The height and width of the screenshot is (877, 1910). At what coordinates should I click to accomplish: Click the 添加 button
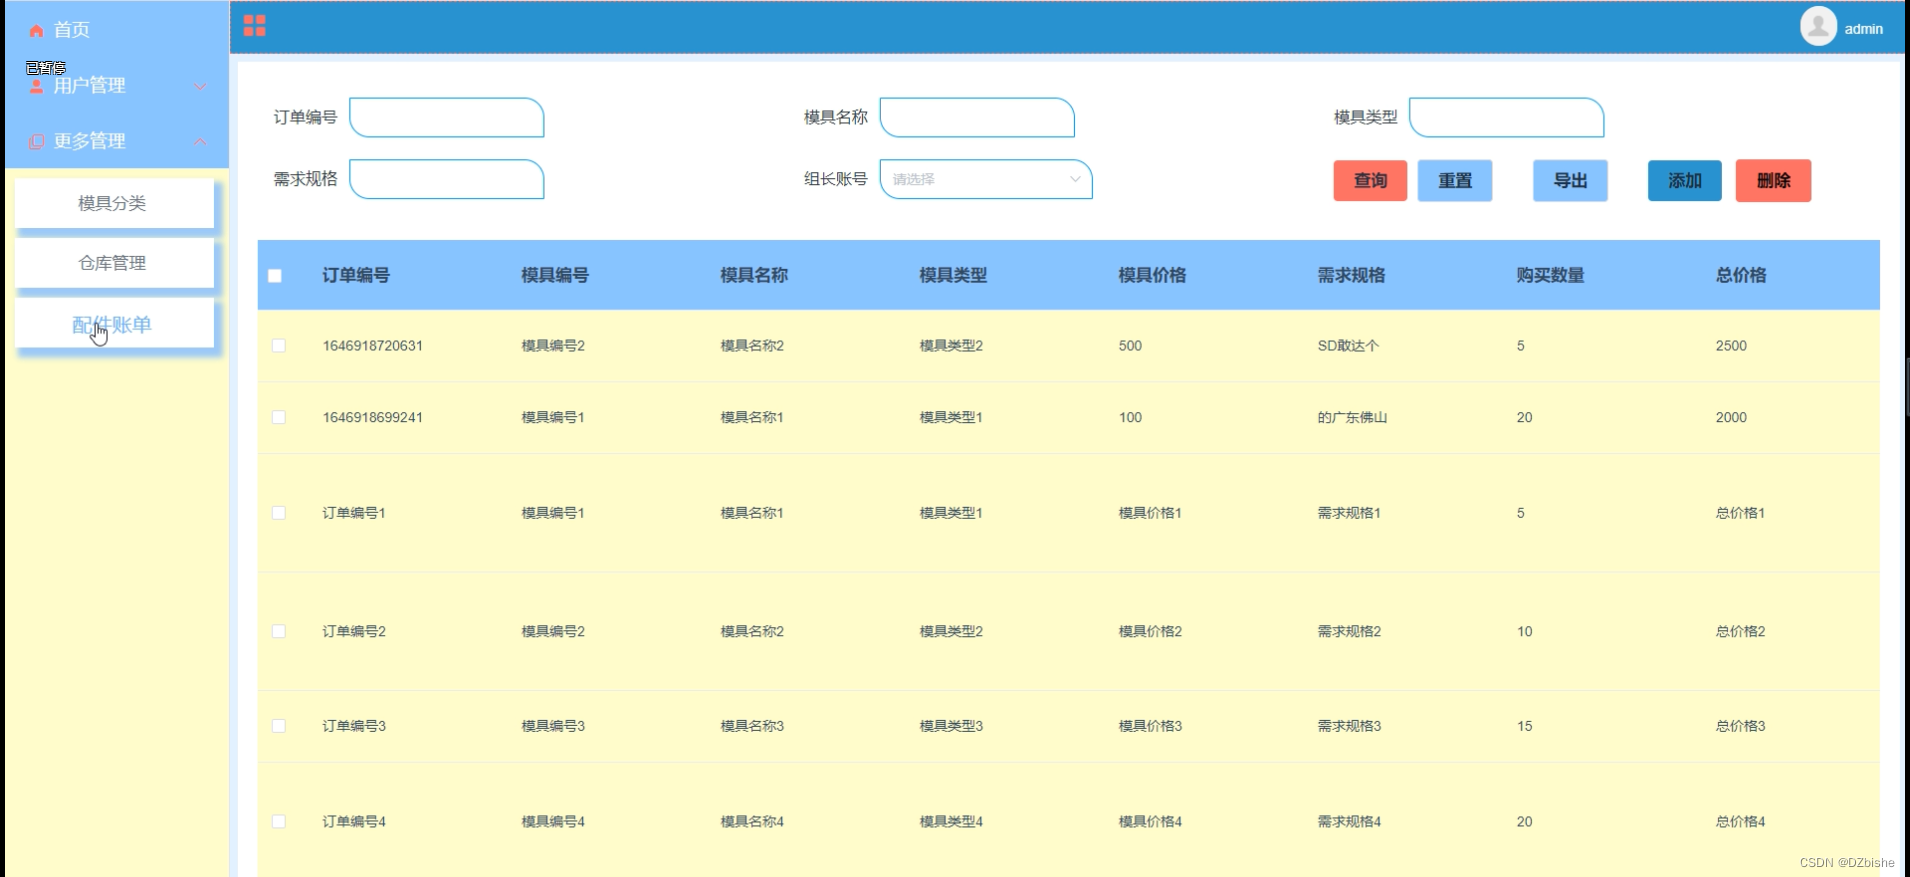pyautogui.click(x=1685, y=180)
